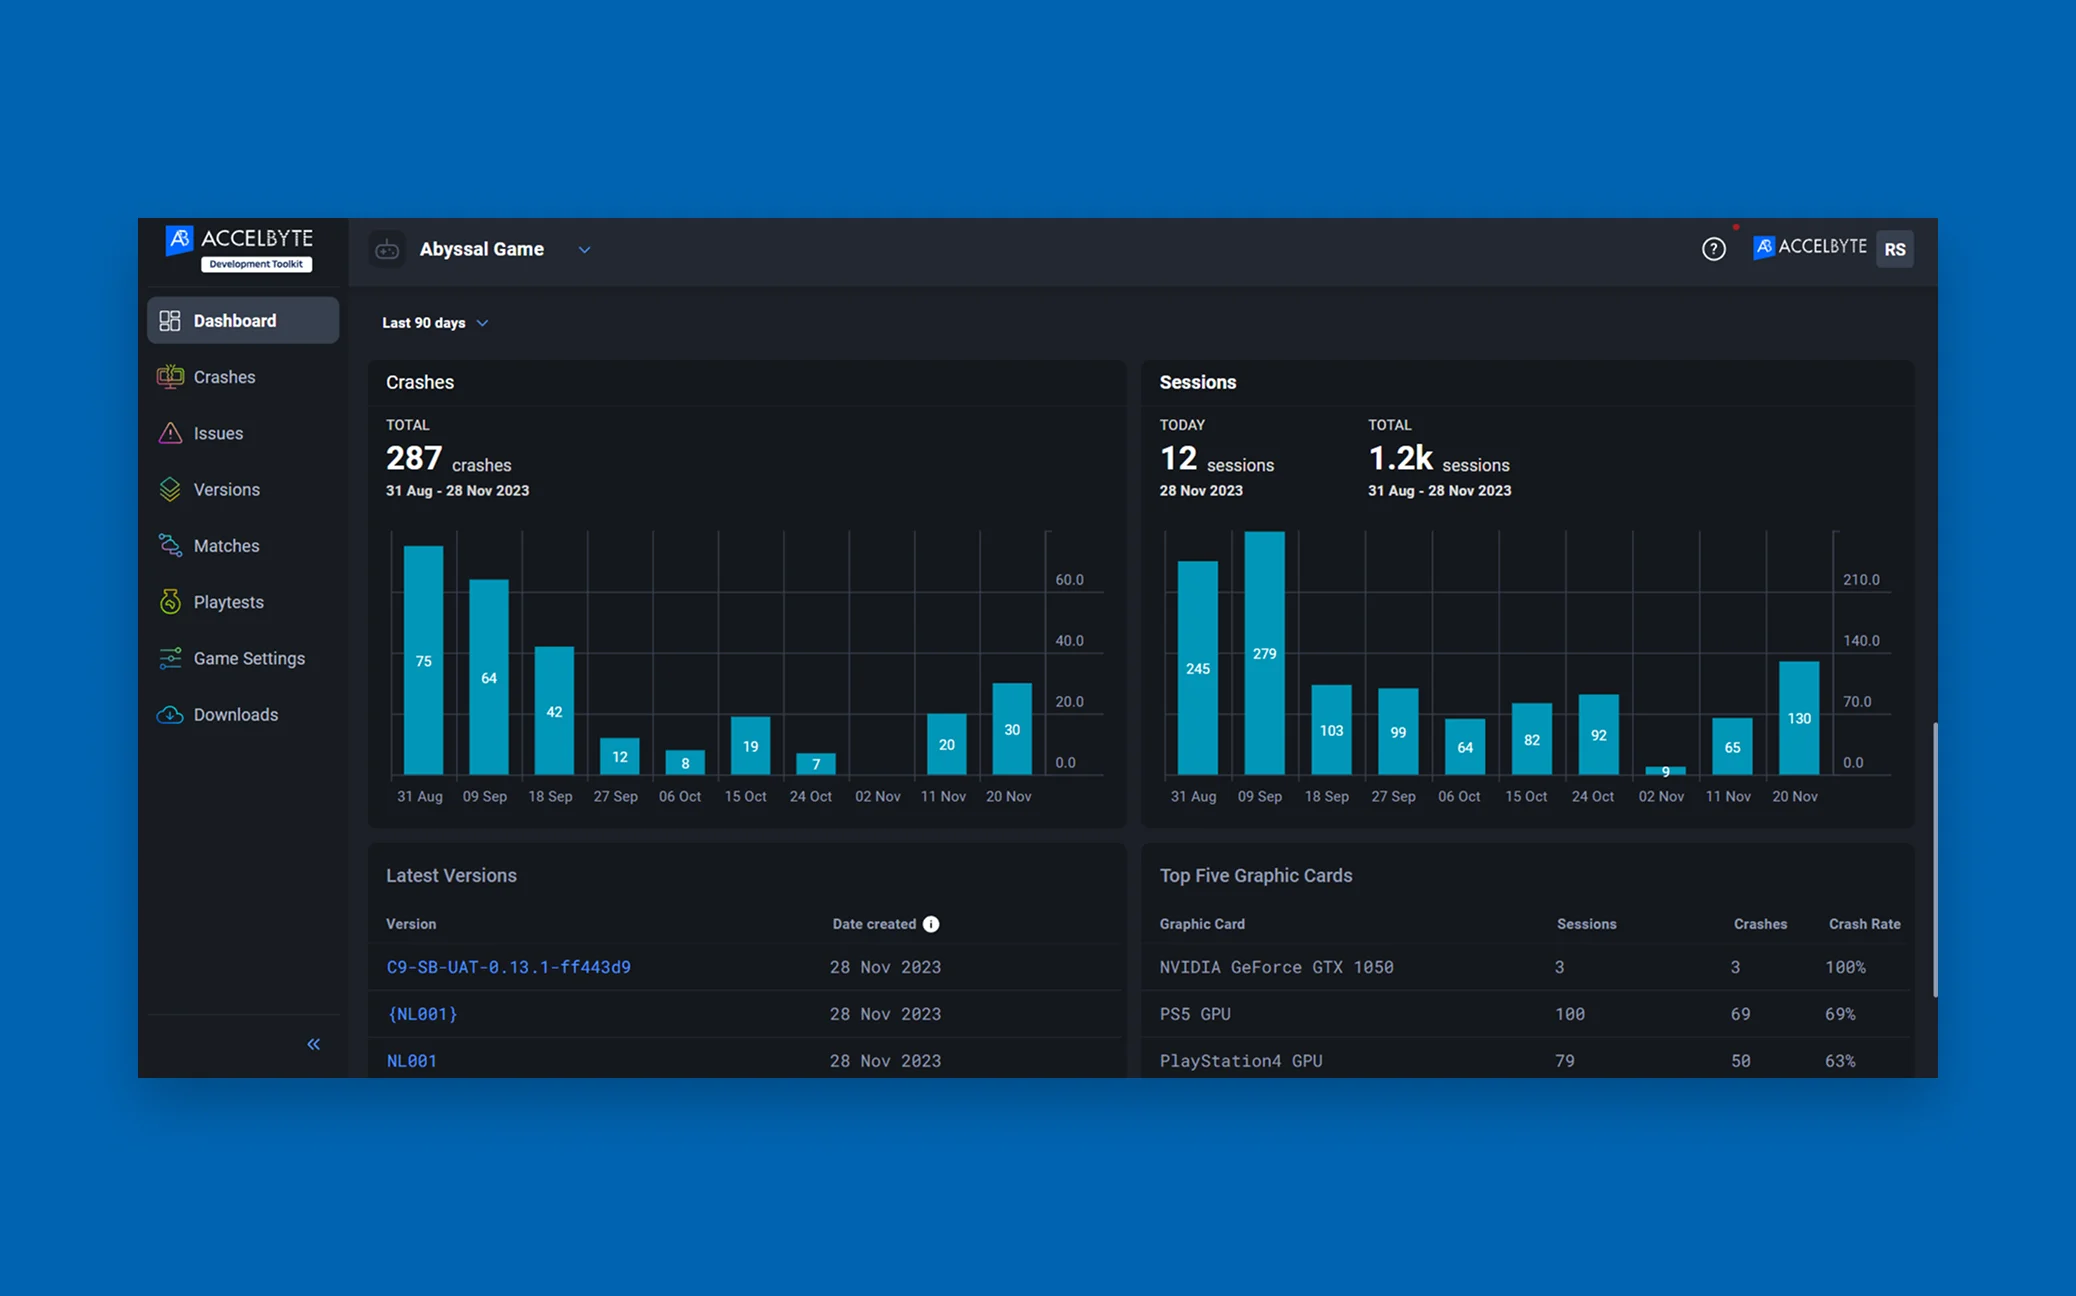The height and width of the screenshot is (1296, 2076).
Task: Click the Downloads cloud icon
Action: [170, 715]
